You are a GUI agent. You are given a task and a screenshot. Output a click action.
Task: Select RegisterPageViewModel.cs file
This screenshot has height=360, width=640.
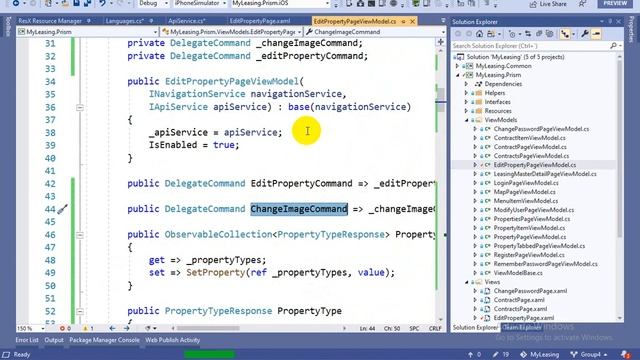(x=529, y=255)
